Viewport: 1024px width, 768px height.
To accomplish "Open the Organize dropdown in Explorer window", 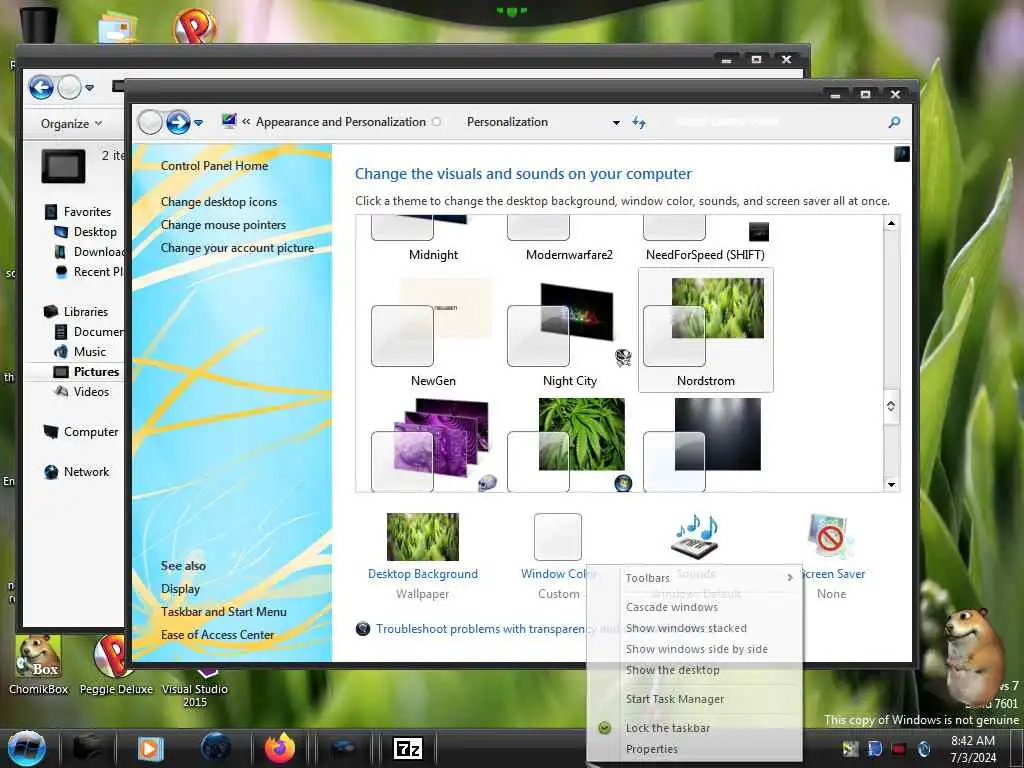I will [71, 123].
